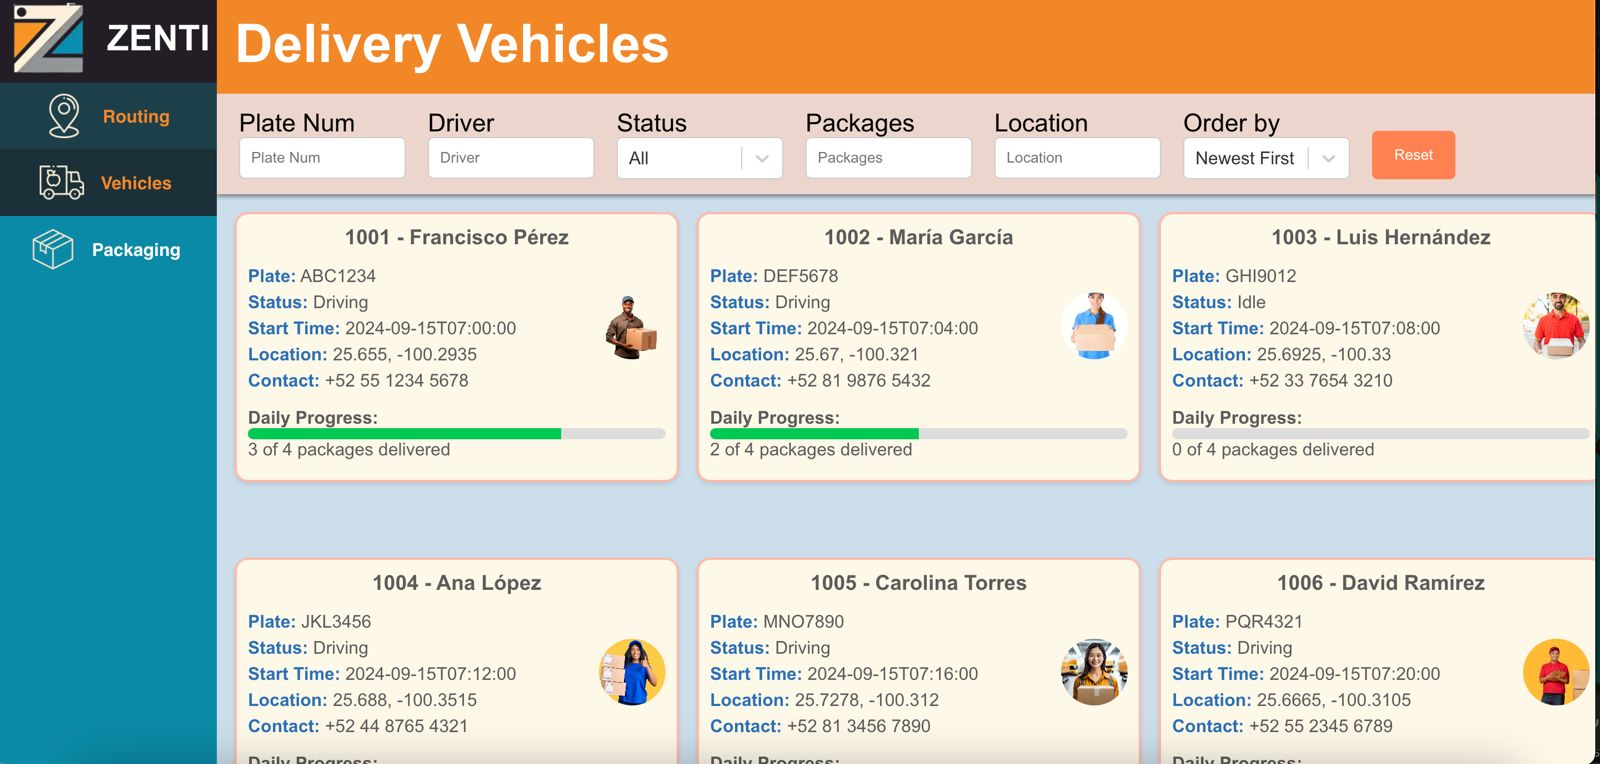The width and height of the screenshot is (1600, 764).
Task: Click the Vehicles truck icon
Action: click(61, 182)
